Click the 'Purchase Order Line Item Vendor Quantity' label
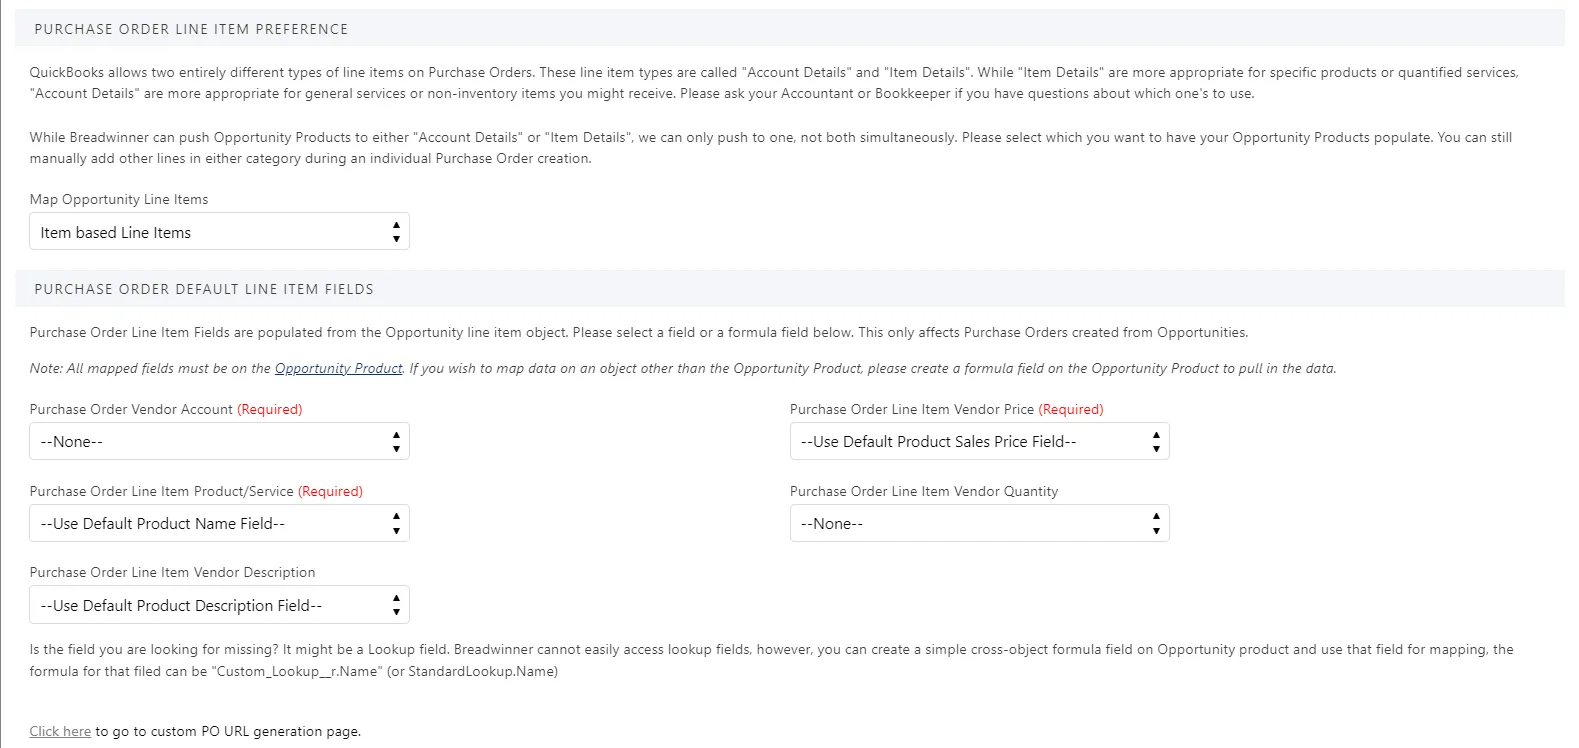The width and height of the screenshot is (1579, 748). 924,491
